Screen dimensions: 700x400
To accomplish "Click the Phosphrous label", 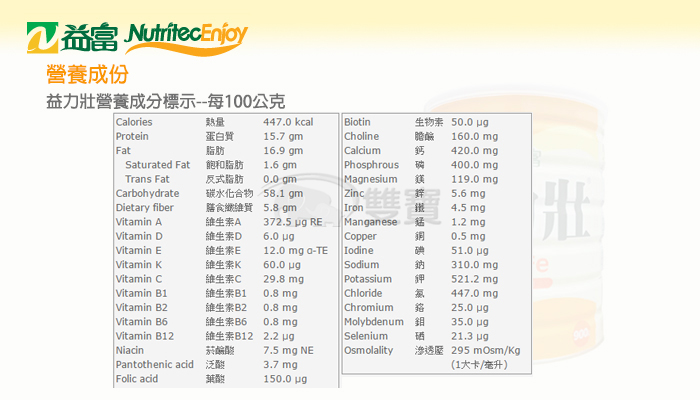I will pyautogui.click(x=371, y=165).
